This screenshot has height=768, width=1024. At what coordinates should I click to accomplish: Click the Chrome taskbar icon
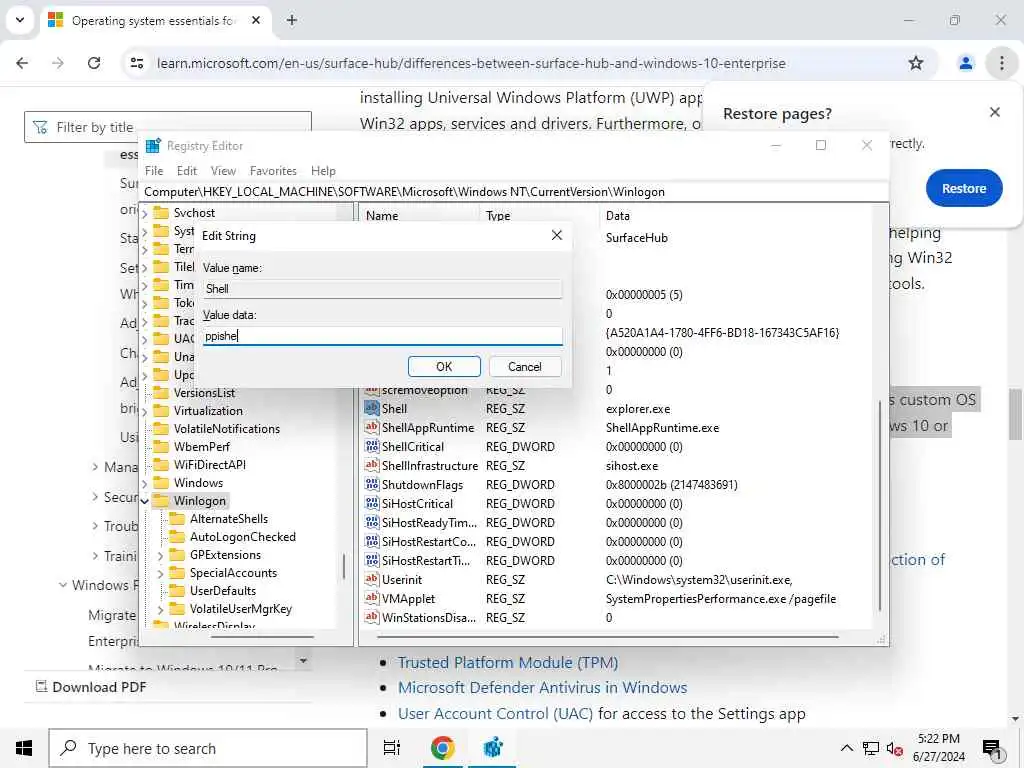(442, 748)
